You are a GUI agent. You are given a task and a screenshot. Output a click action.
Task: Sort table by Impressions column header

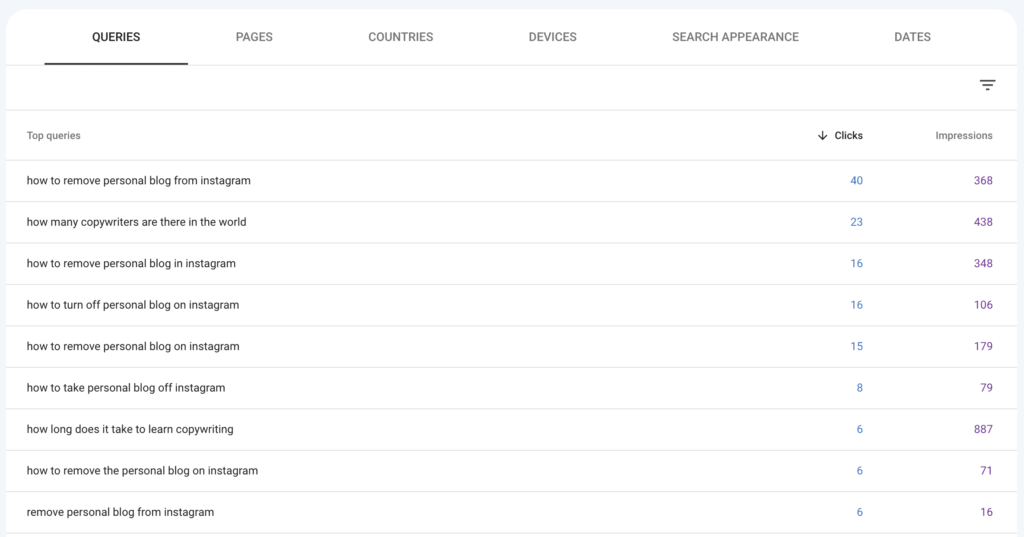coord(963,136)
